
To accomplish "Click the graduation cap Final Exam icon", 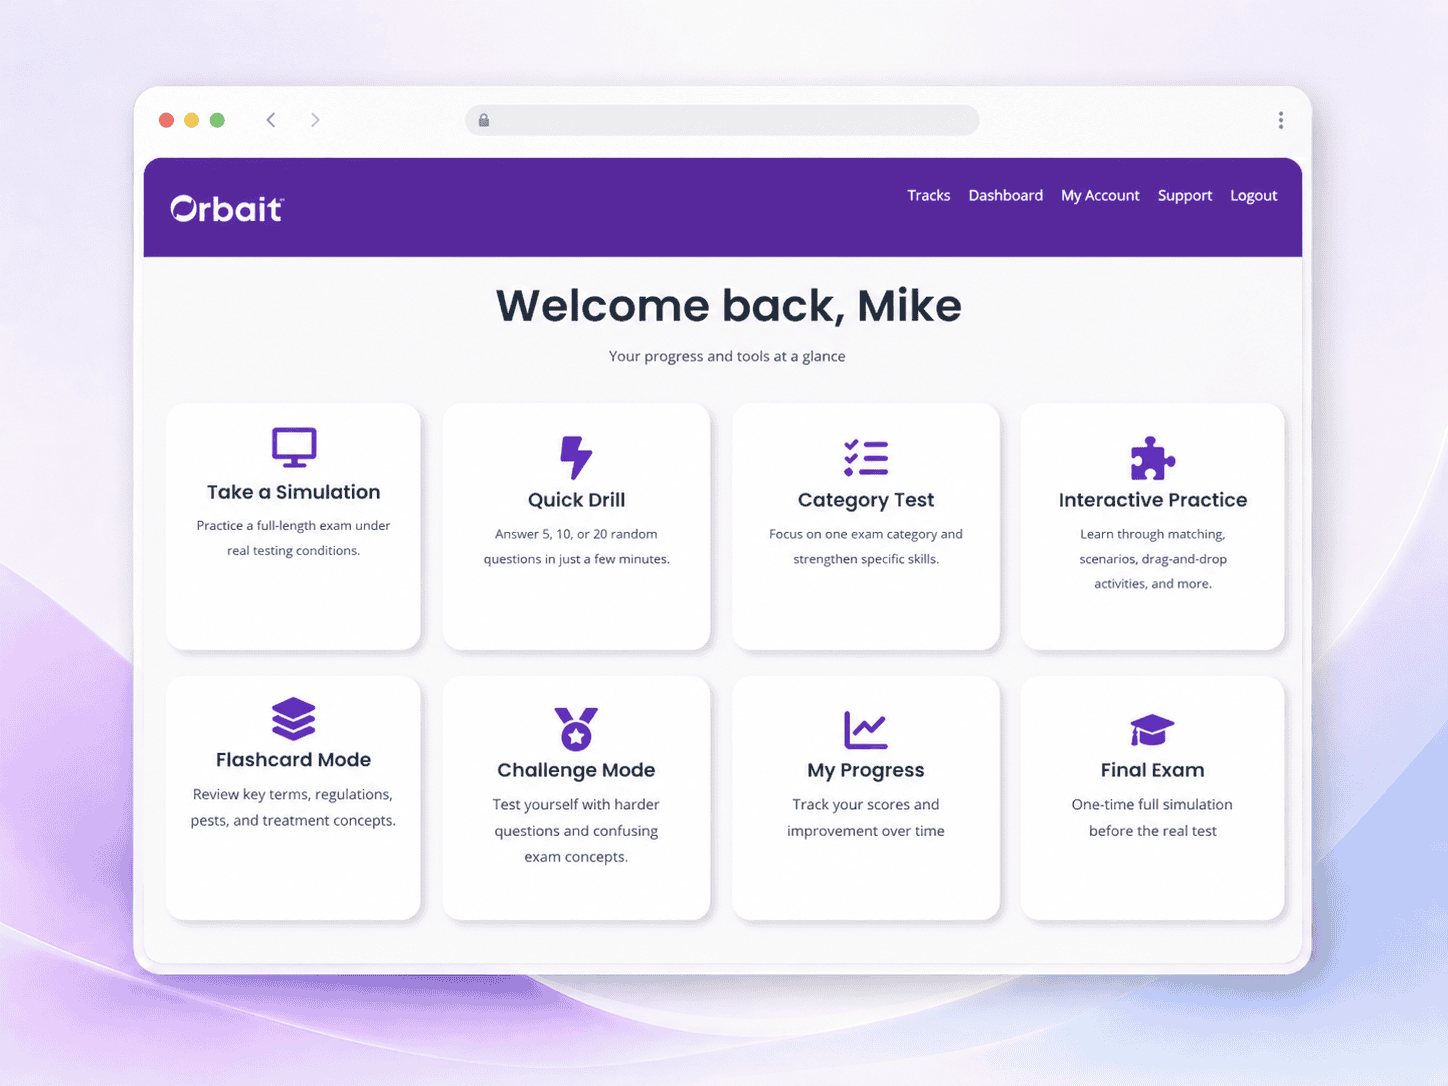I will (1152, 730).
